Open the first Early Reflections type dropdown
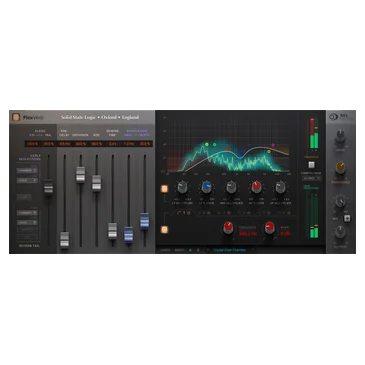365x365 pixels. (x=27, y=170)
